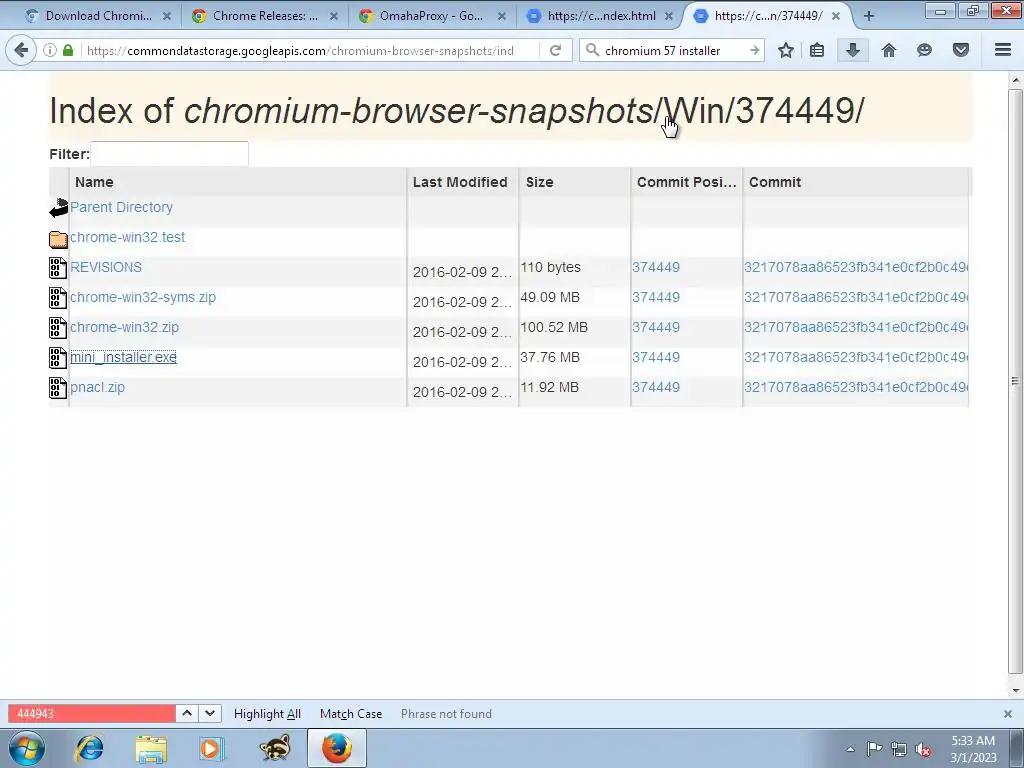The height and width of the screenshot is (768, 1024).
Task: Click the Firefox taskbar button
Action: [337, 748]
